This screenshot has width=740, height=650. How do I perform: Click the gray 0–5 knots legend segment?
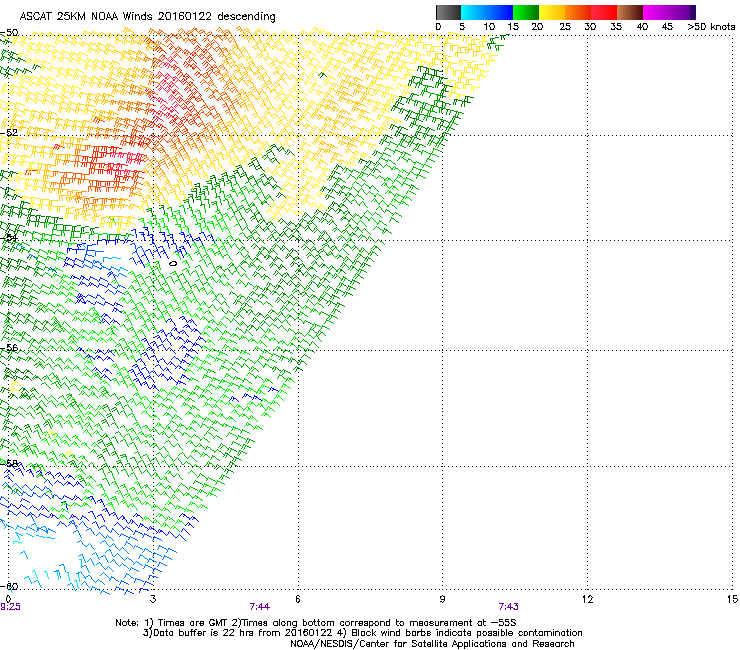(448, 12)
